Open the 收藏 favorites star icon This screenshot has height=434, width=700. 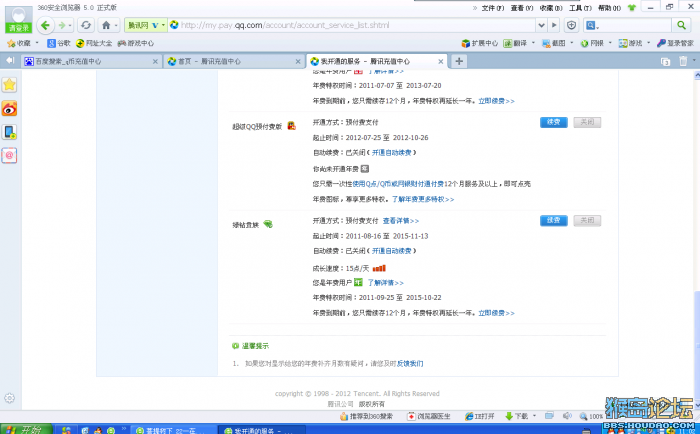tap(11, 43)
